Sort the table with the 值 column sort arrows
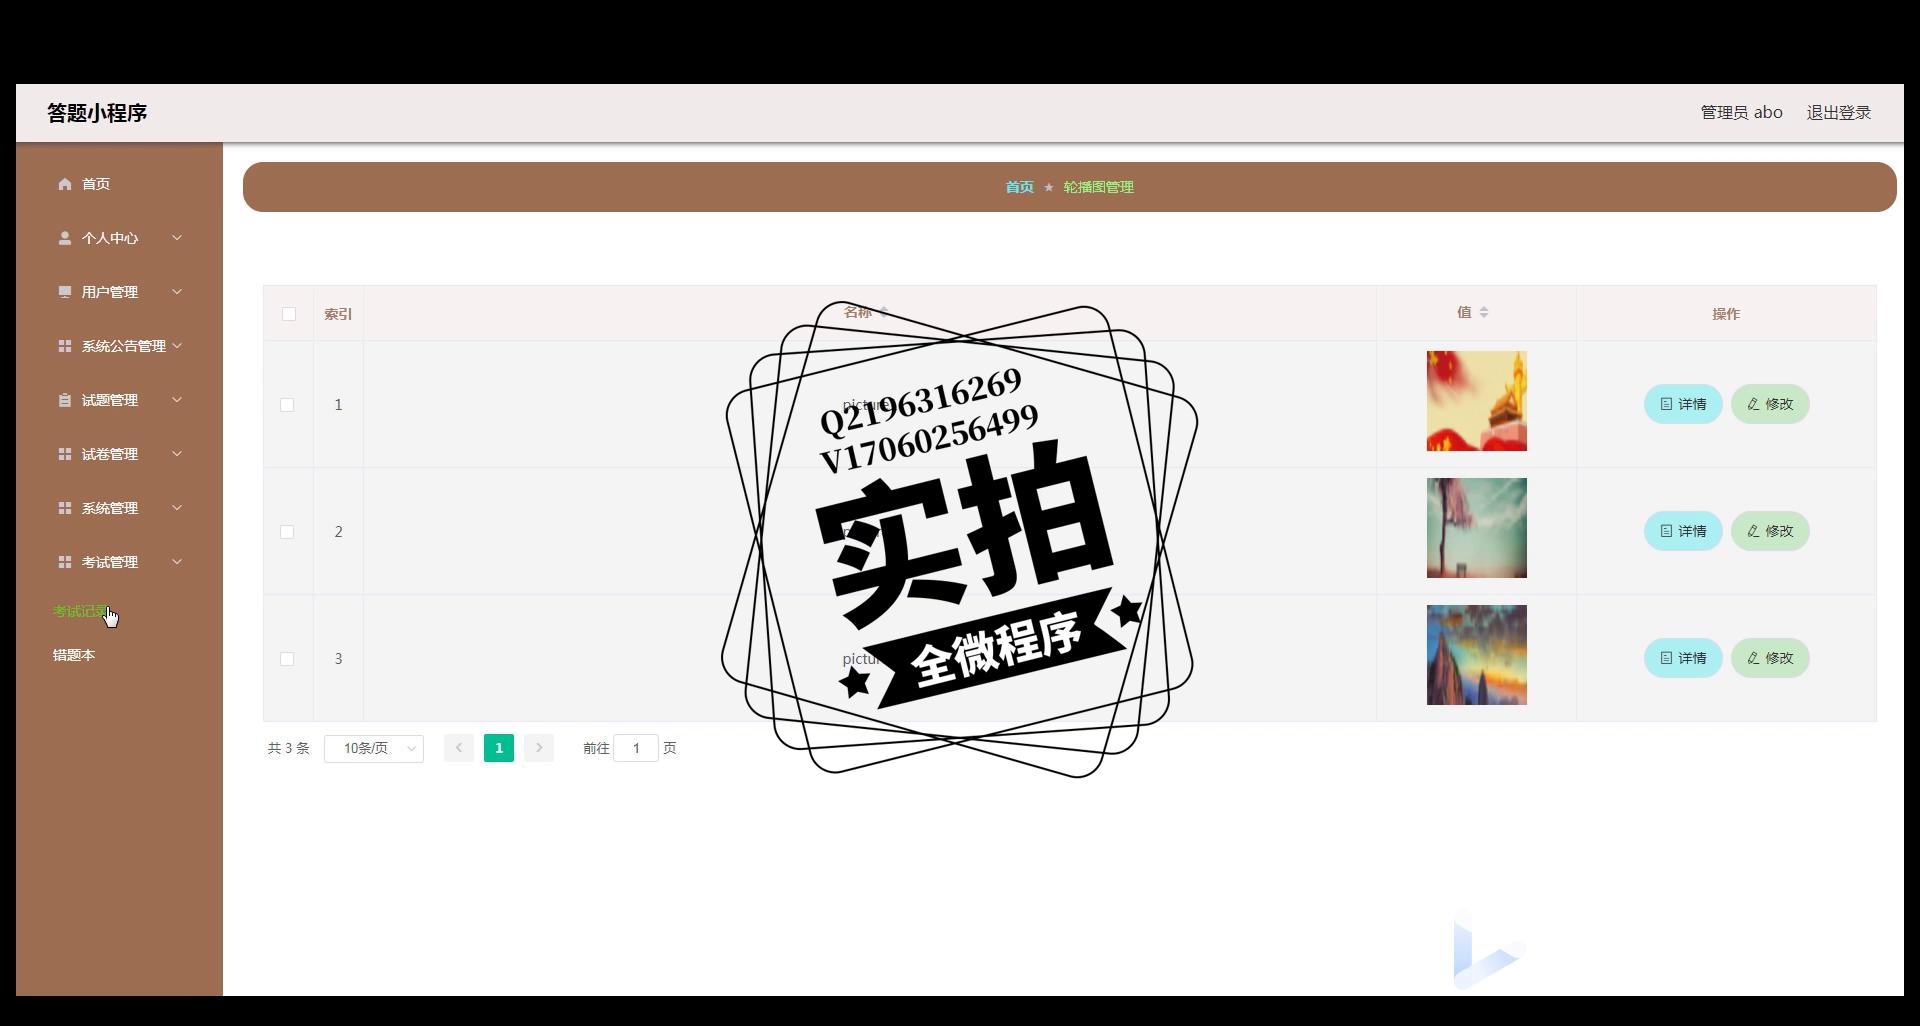 click(1484, 313)
